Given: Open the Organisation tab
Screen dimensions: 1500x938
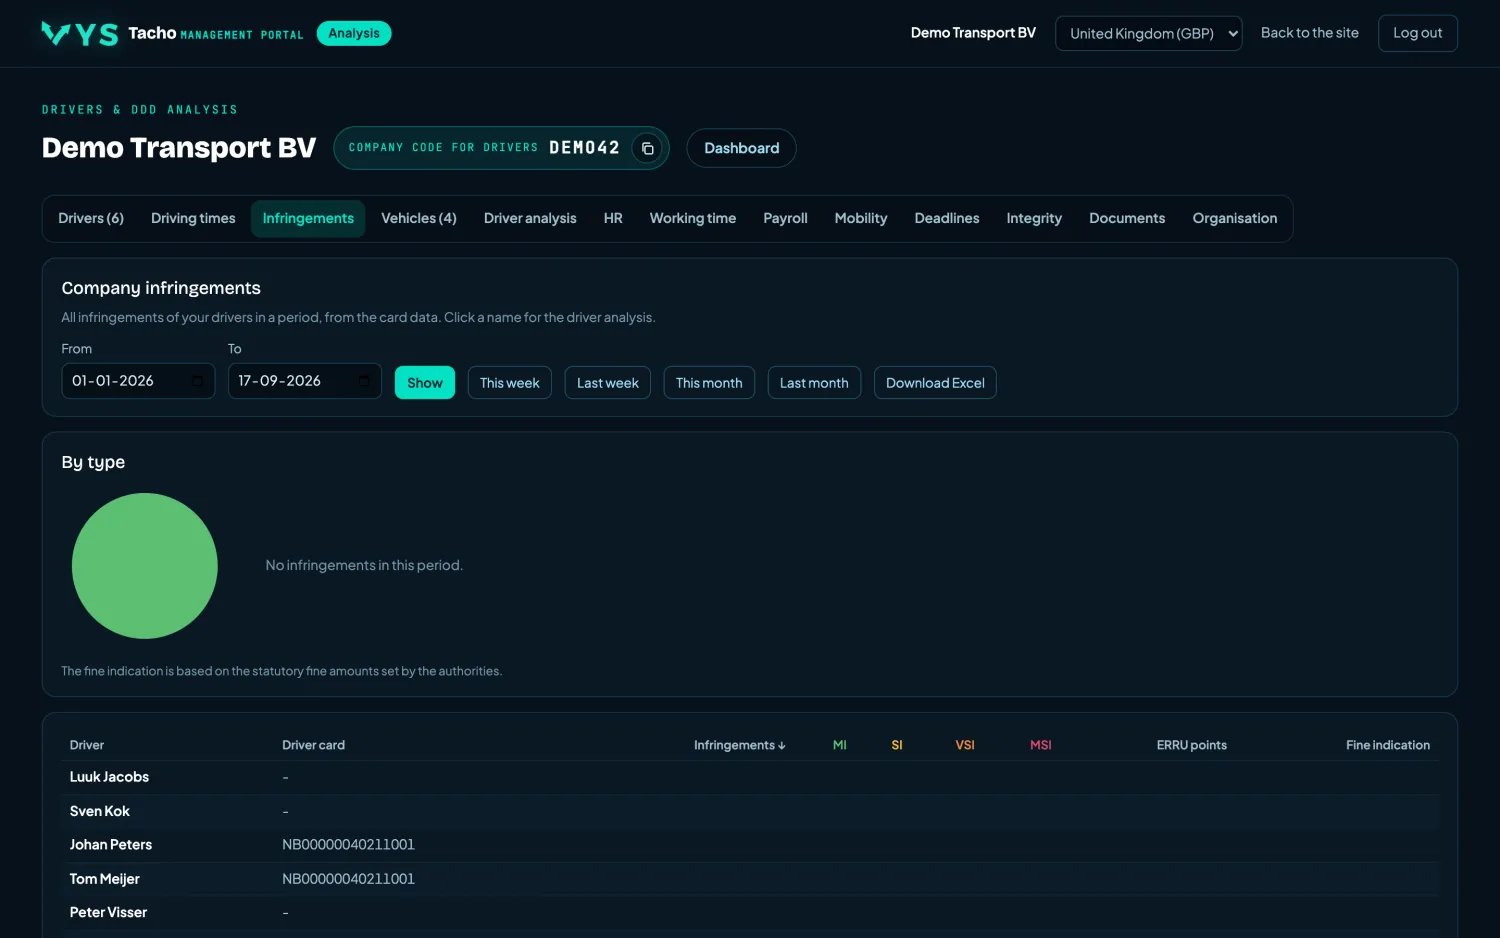Looking at the screenshot, I should tap(1235, 218).
